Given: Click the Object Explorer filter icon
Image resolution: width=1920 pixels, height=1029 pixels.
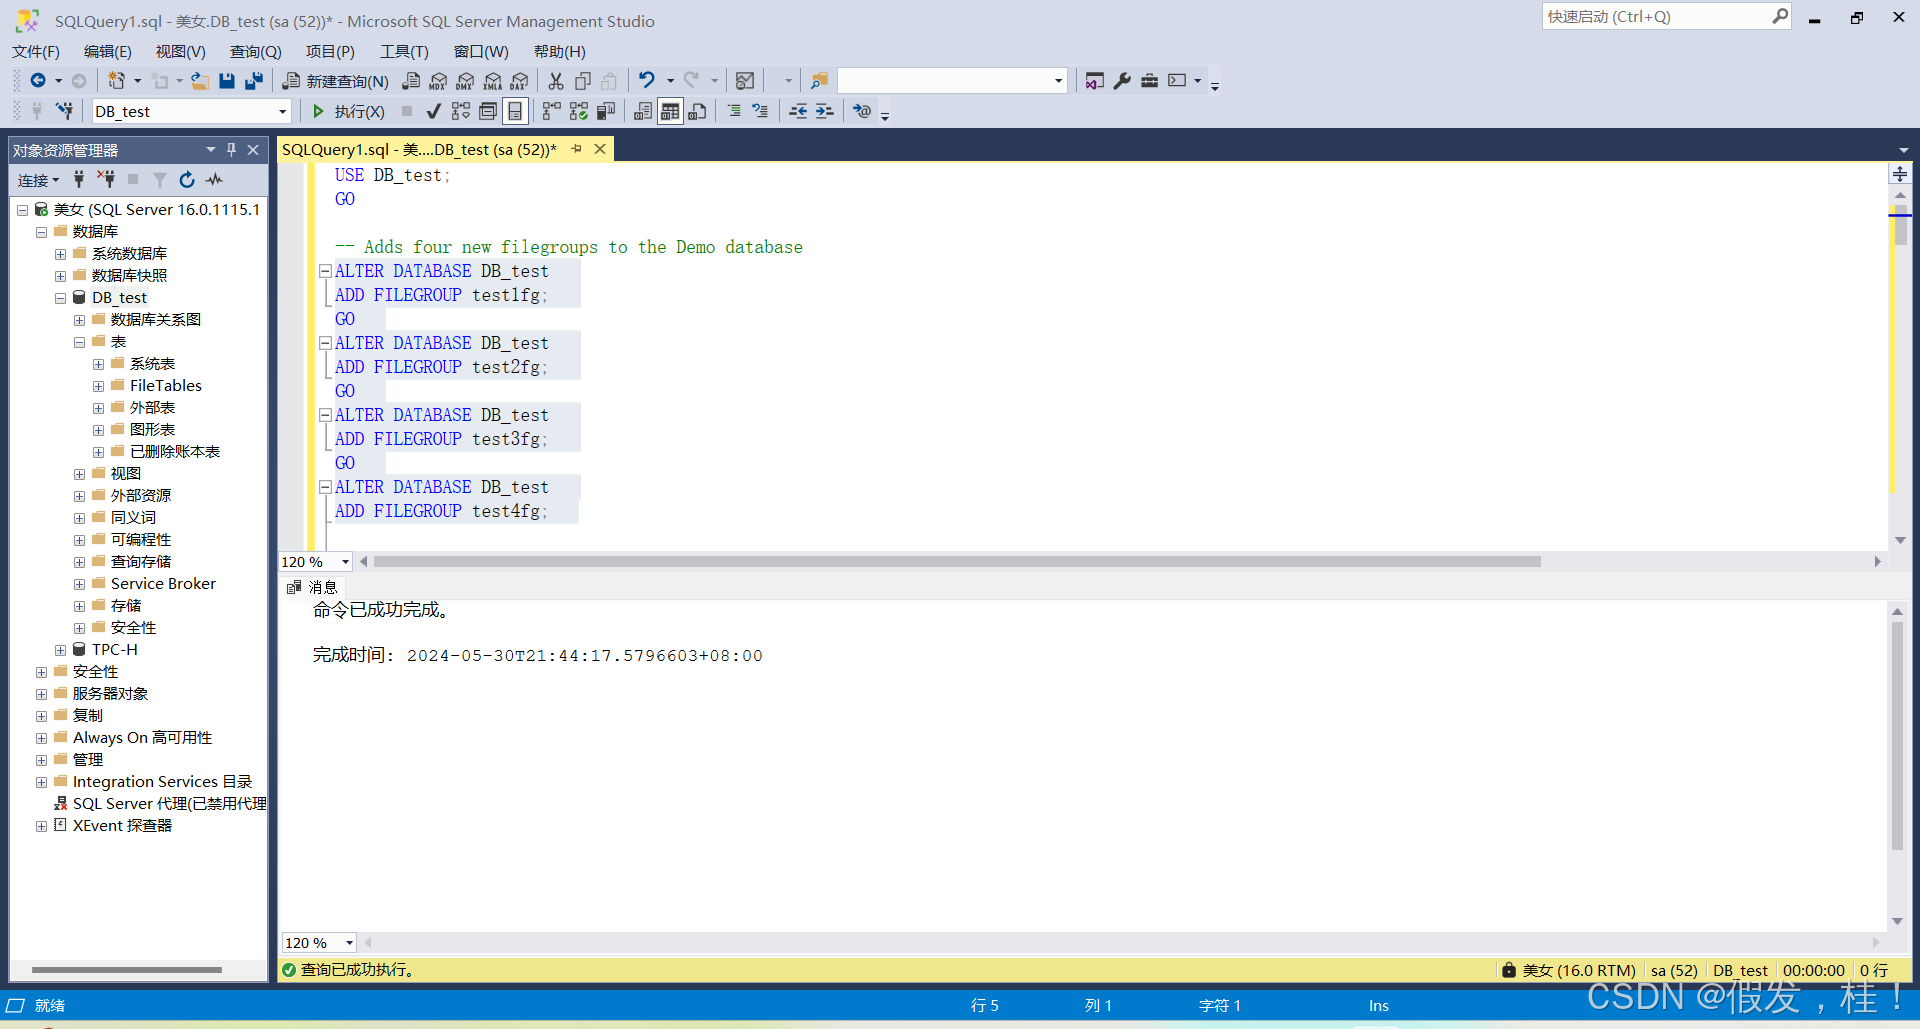Looking at the screenshot, I should [x=160, y=180].
